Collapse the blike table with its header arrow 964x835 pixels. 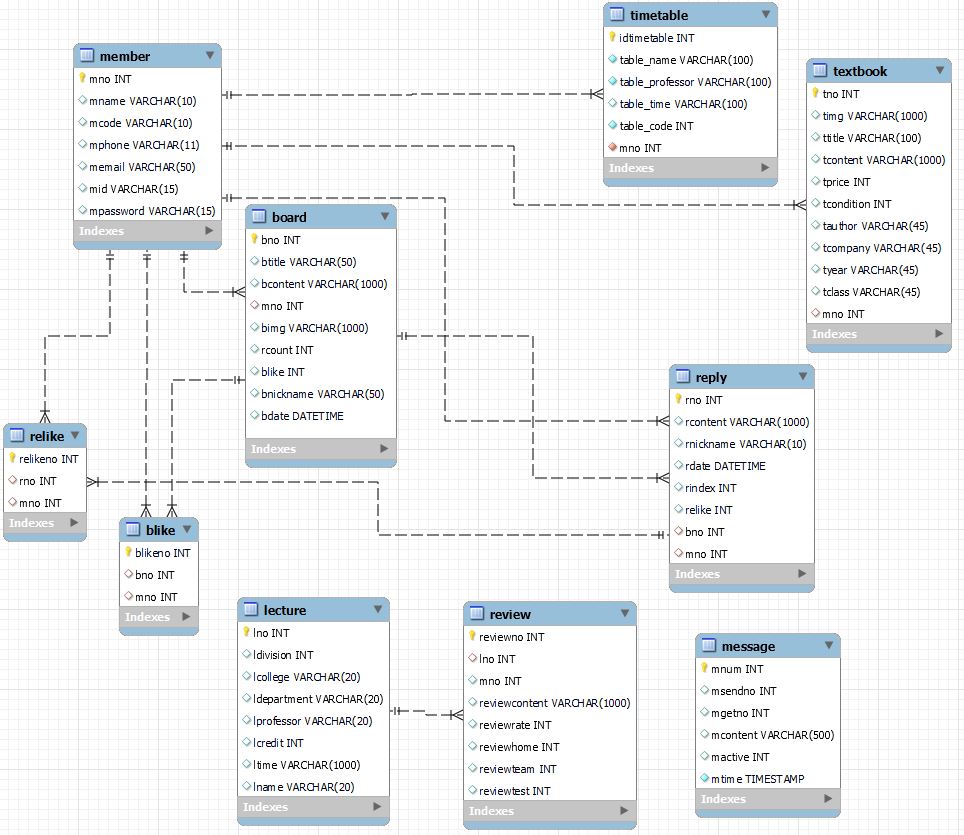pos(187,529)
